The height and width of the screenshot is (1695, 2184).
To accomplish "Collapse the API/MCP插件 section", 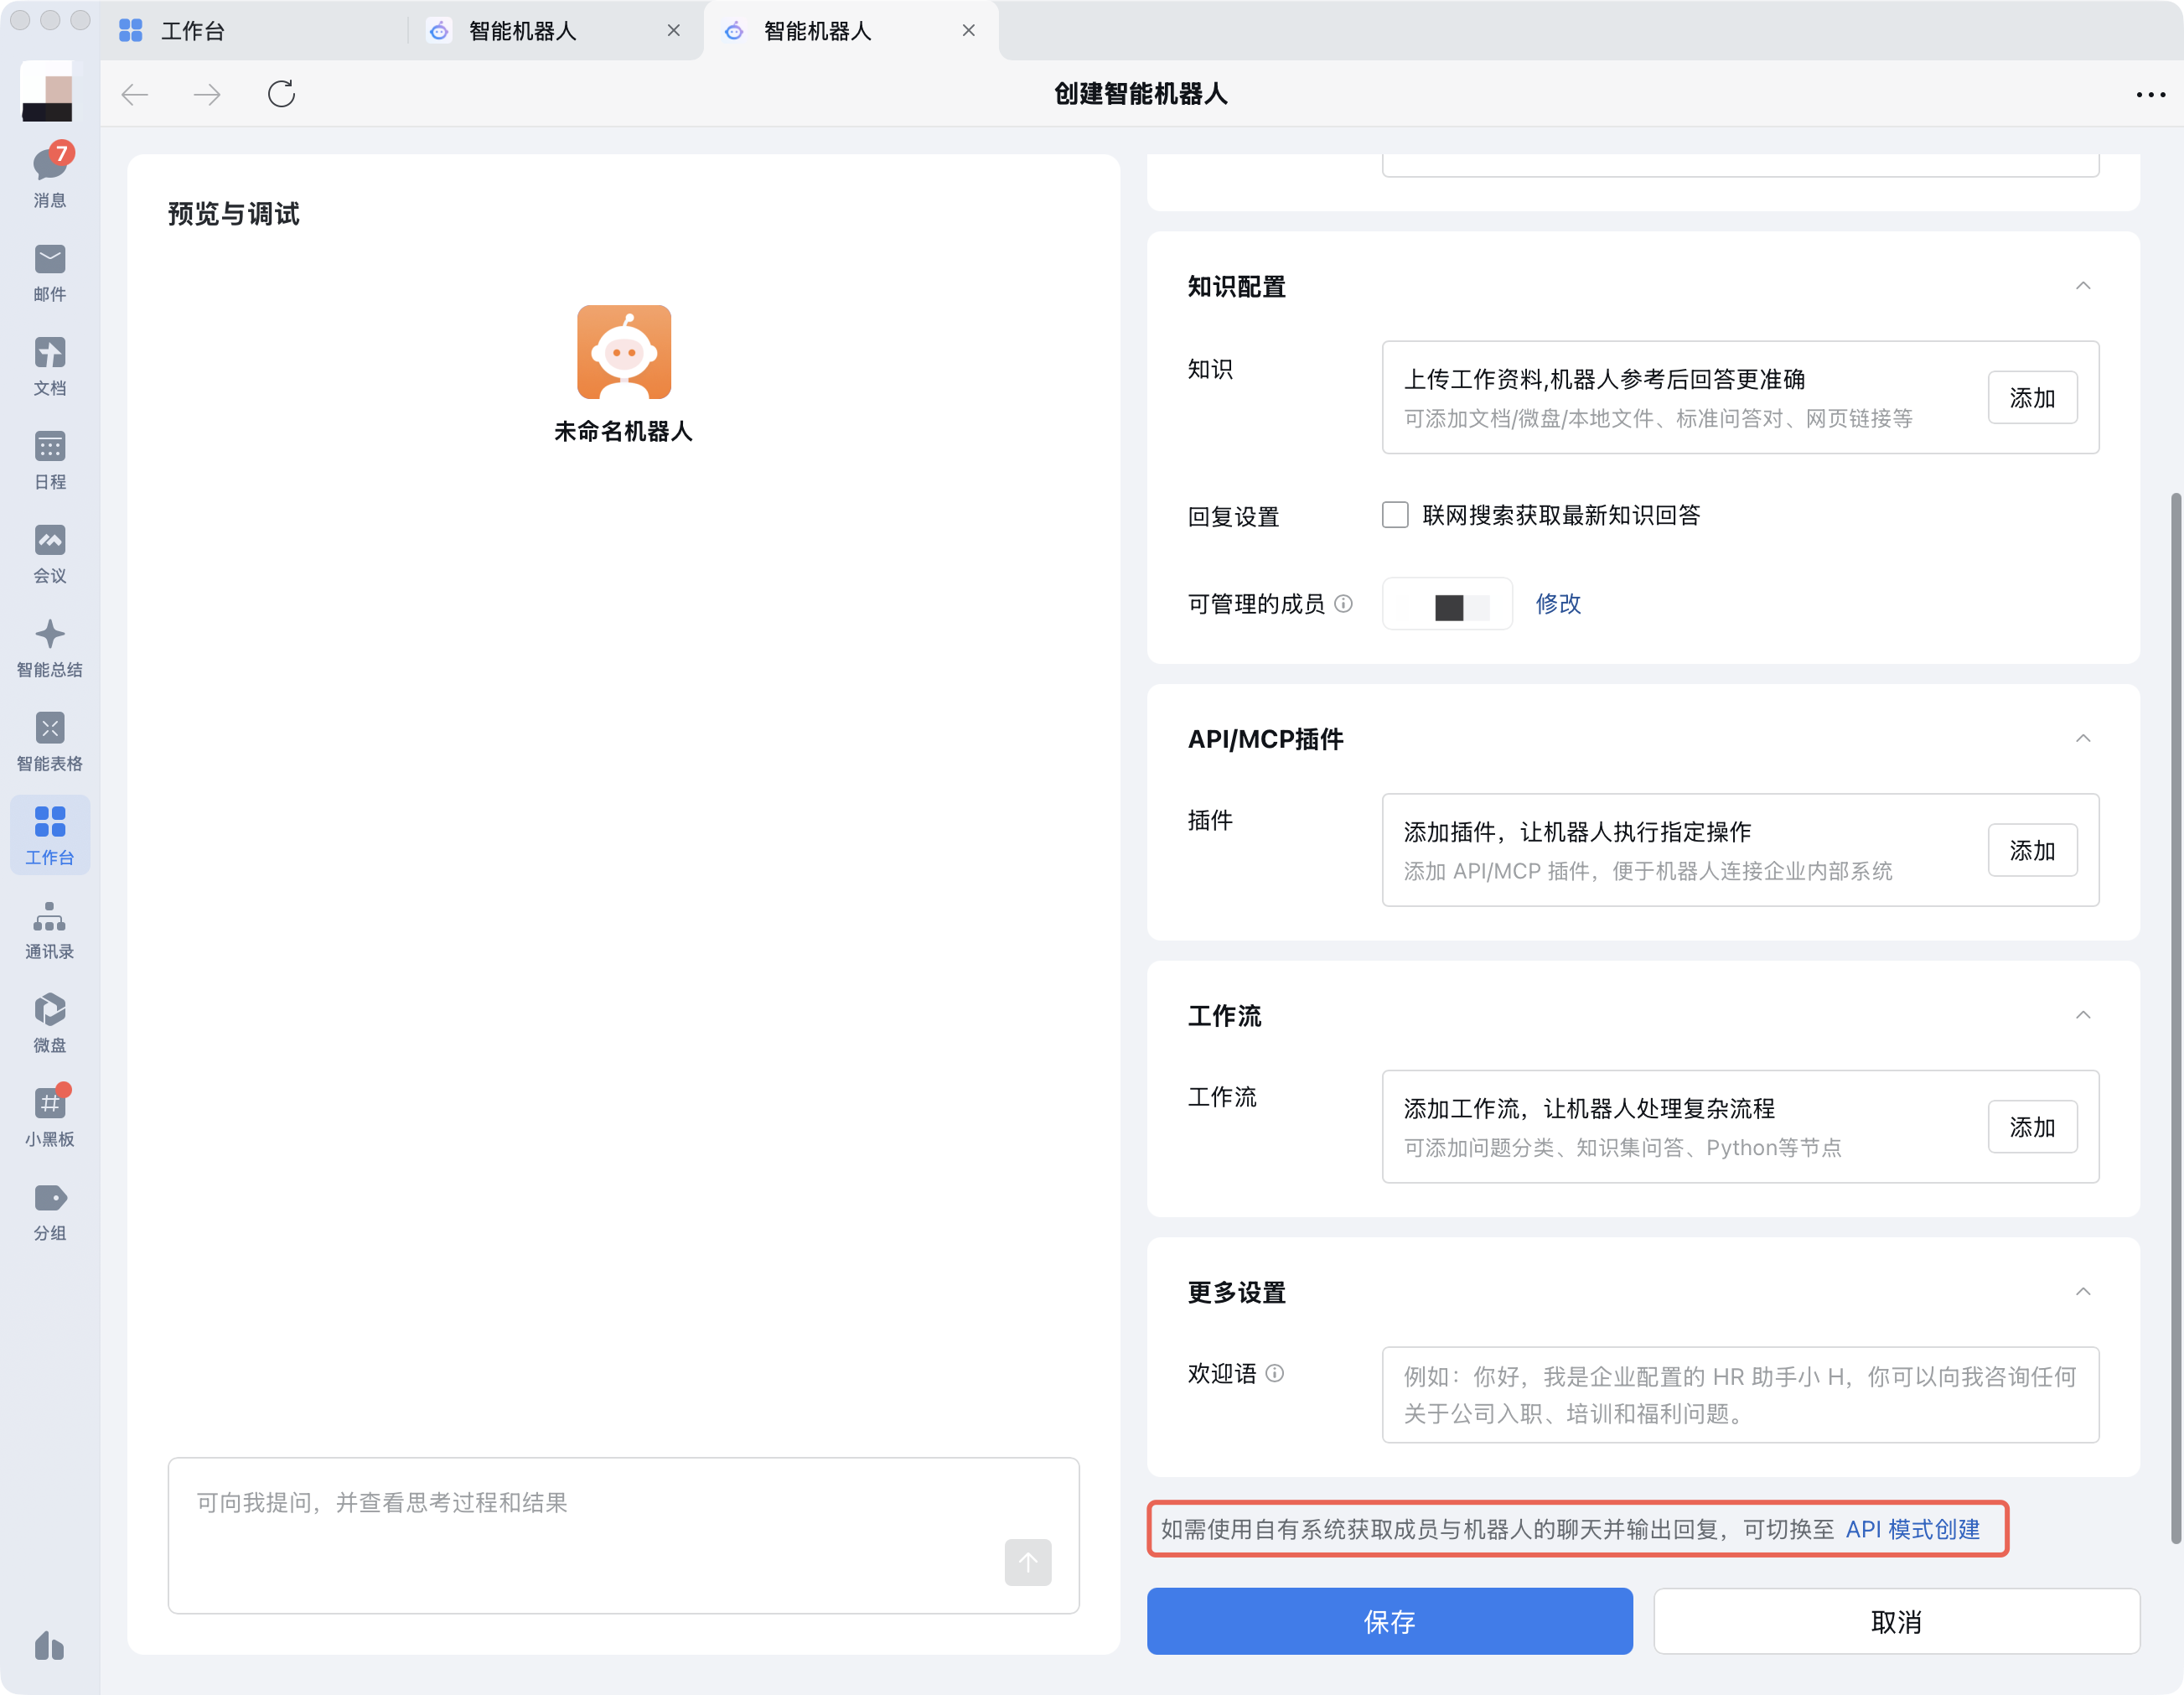I will (2082, 739).
